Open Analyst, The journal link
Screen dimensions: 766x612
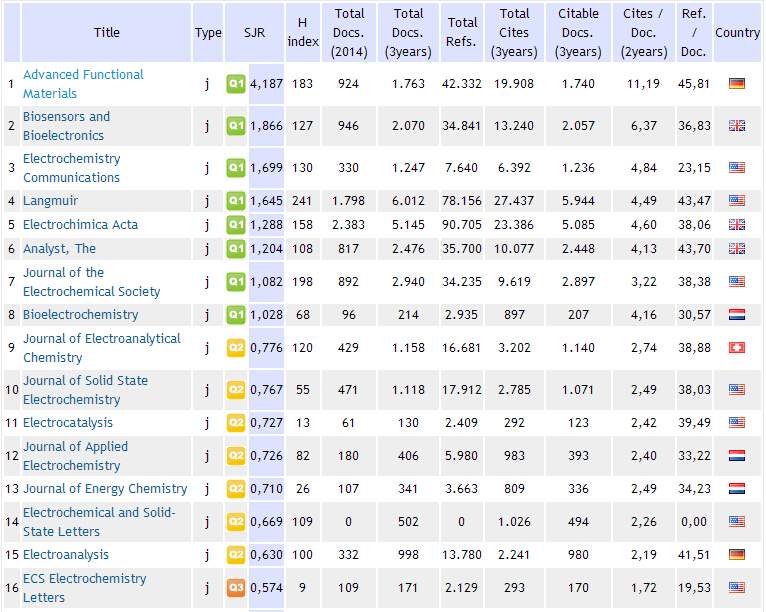coord(59,249)
